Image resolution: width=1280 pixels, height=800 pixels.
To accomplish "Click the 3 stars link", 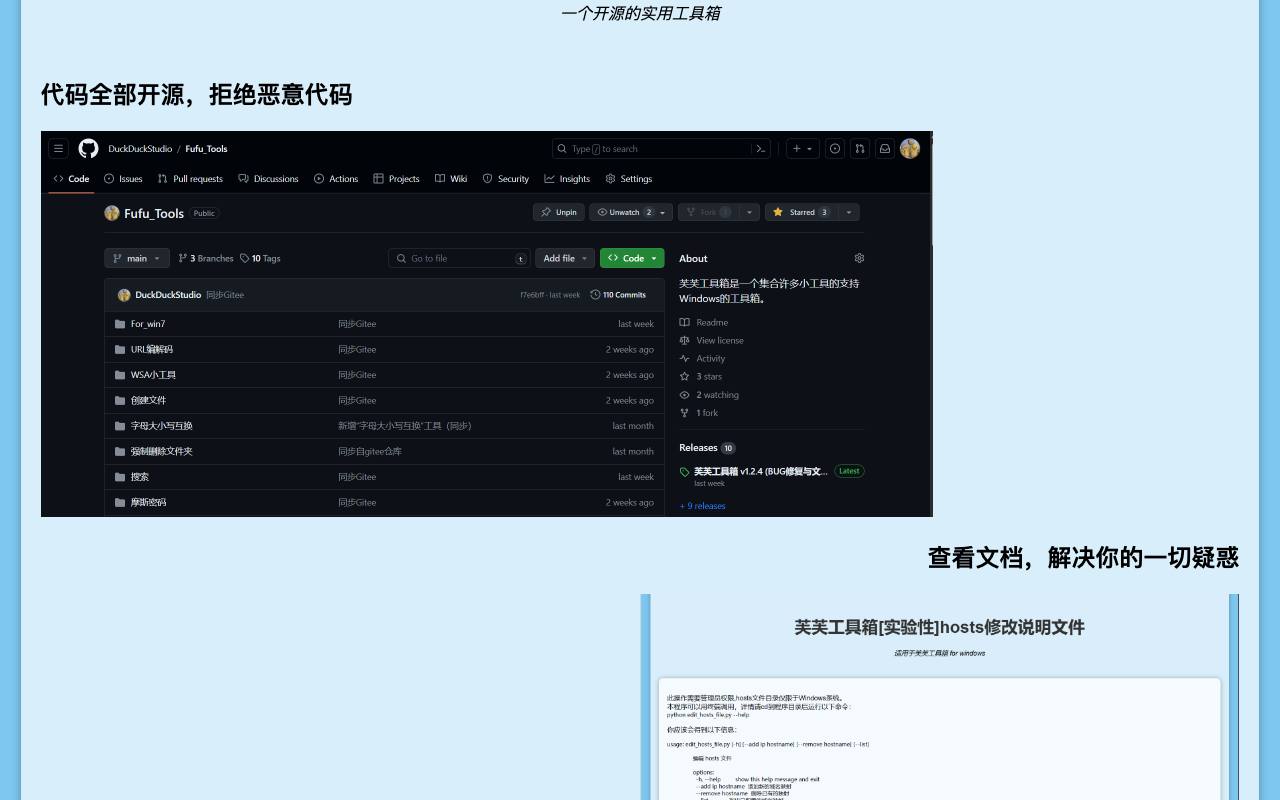I will 709,377.
